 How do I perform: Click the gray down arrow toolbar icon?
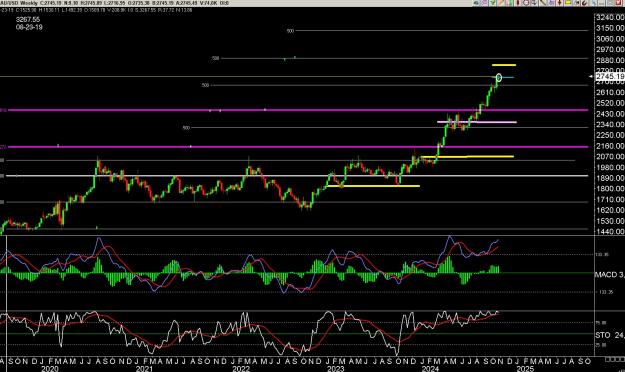pos(534,2)
